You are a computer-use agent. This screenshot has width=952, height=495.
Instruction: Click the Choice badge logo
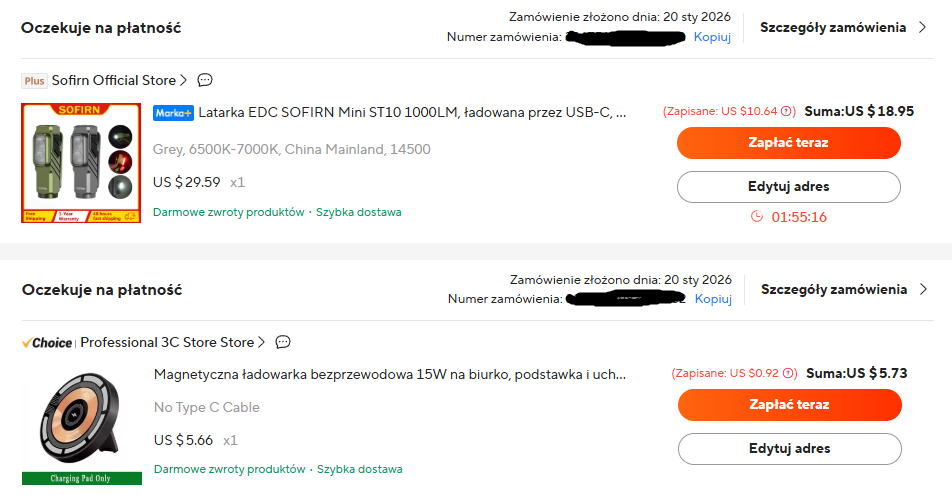(x=47, y=342)
